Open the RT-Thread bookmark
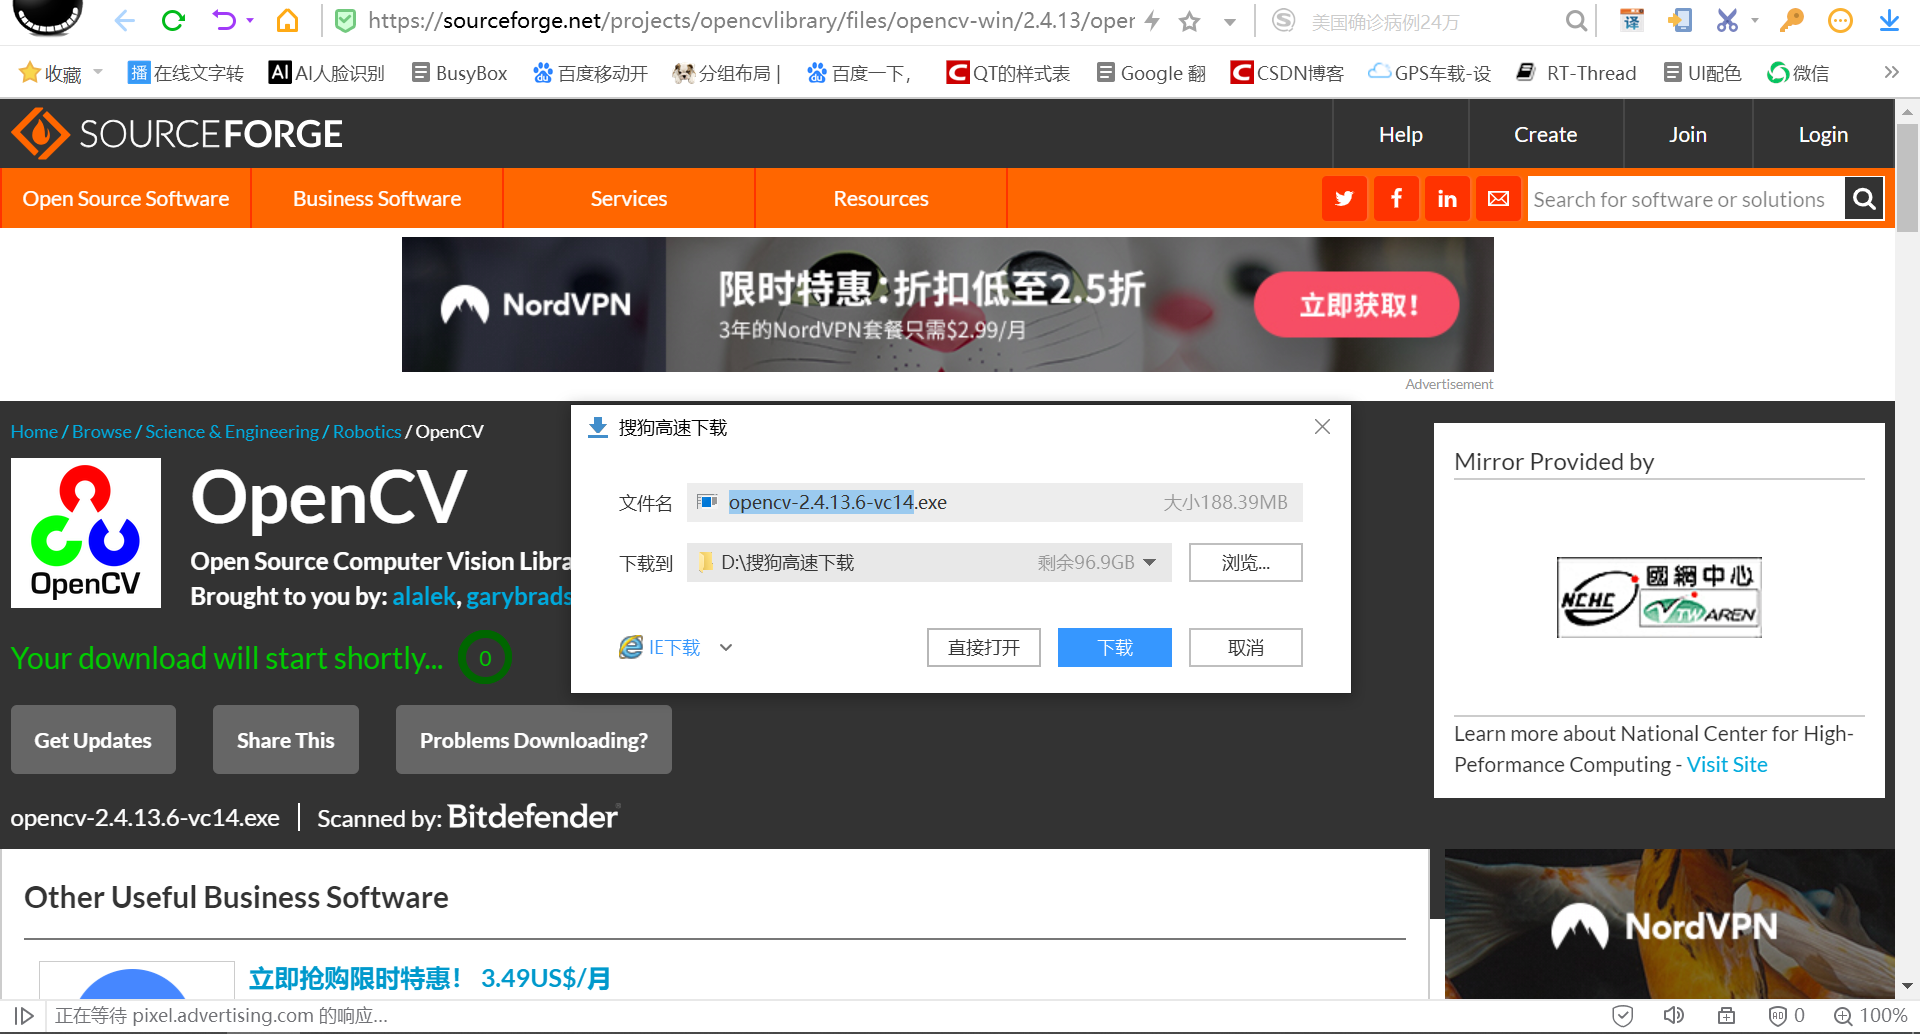 pos(1576,73)
